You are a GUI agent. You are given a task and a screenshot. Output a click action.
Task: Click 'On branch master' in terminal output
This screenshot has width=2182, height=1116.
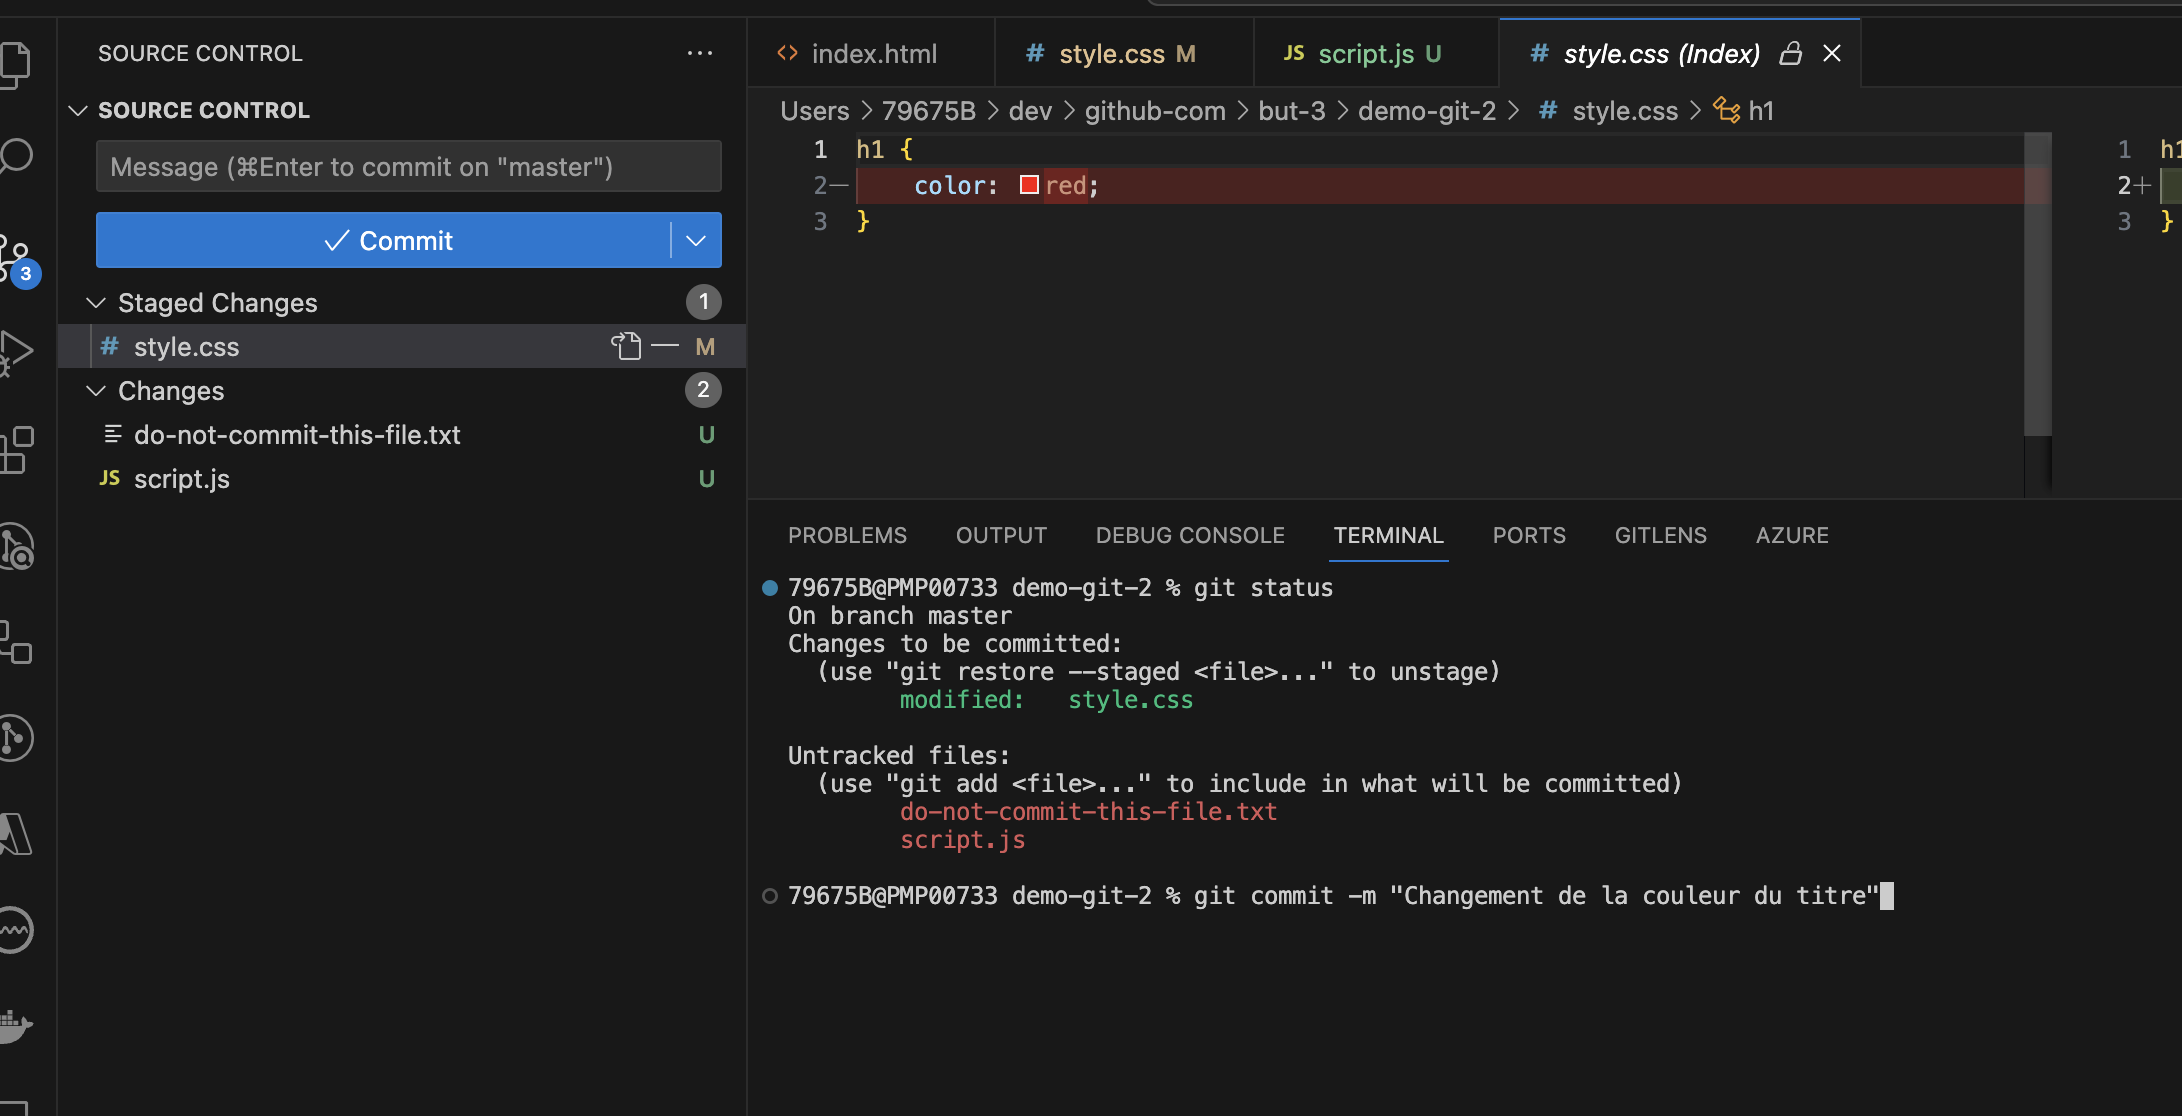coord(900,616)
